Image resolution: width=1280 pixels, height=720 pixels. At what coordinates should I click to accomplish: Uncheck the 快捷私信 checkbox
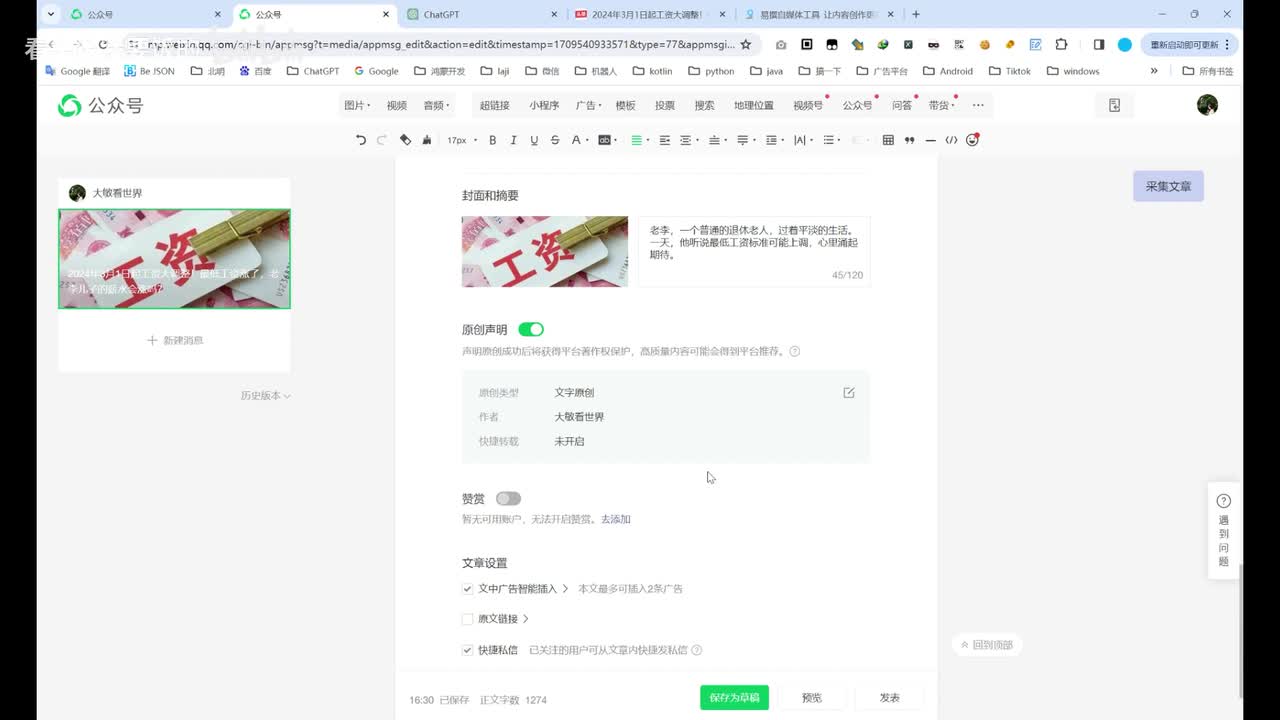point(467,650)
